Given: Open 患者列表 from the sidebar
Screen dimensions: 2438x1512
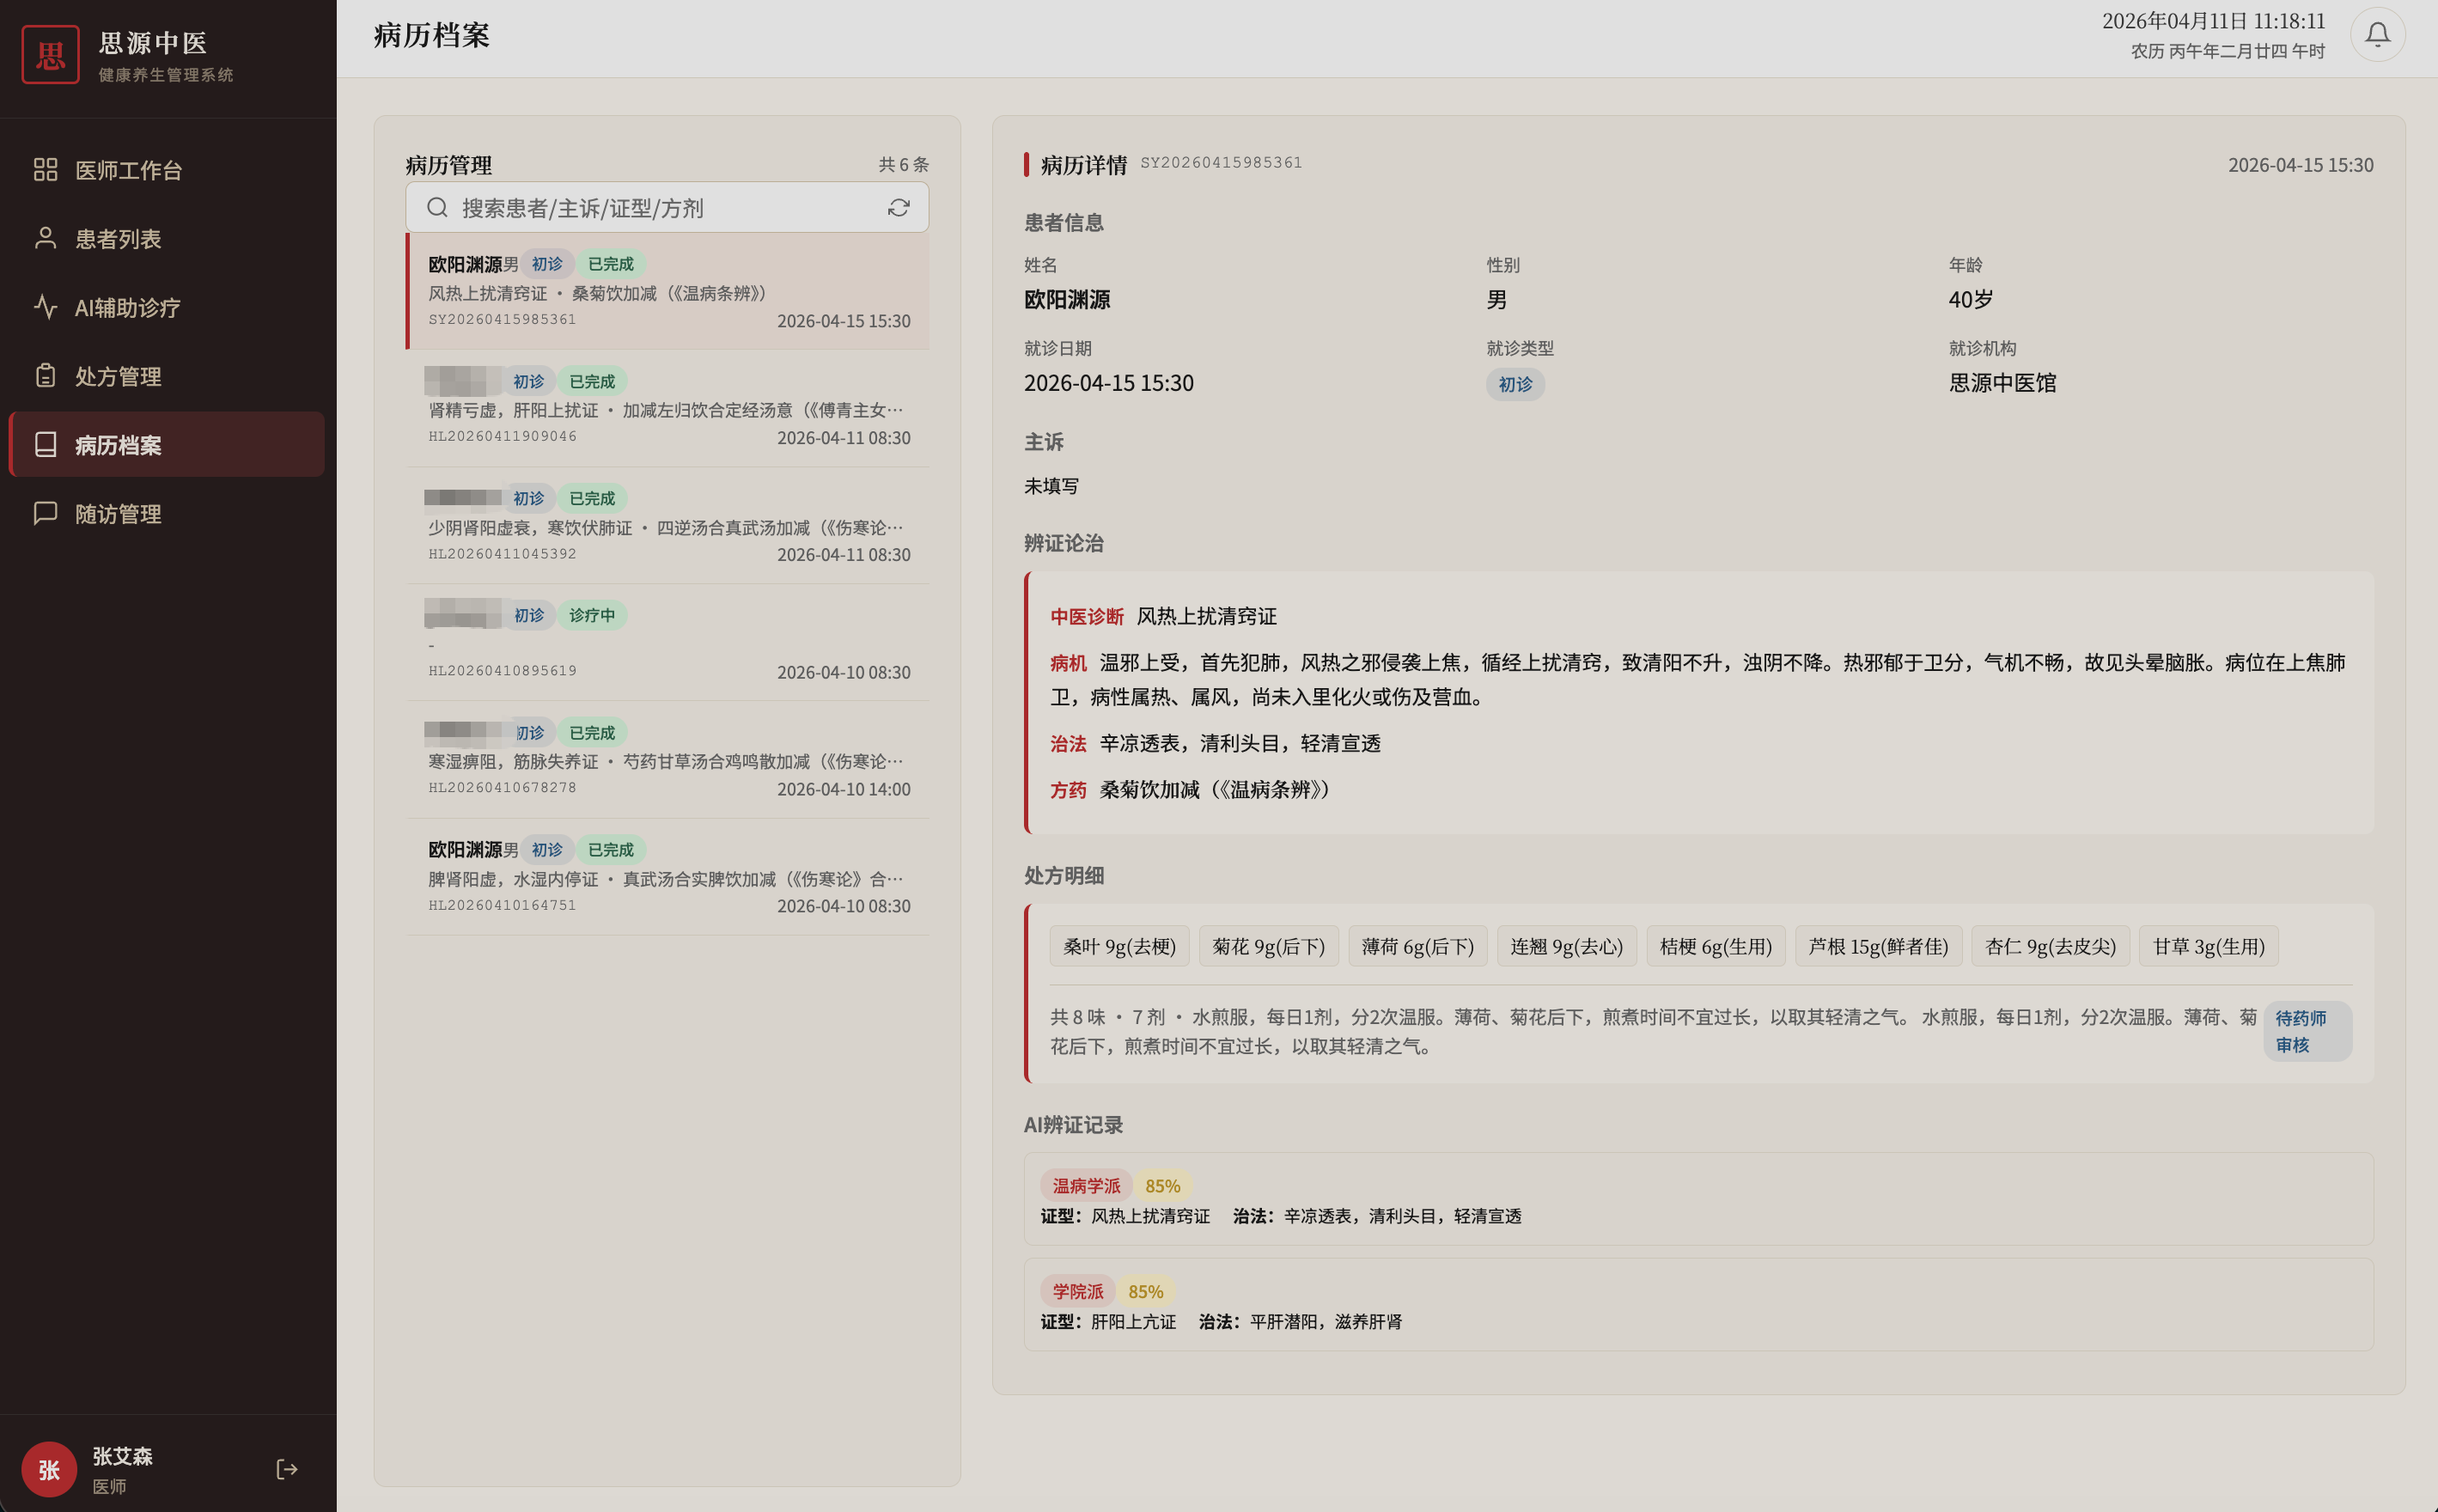Looking at the screenshot, I should [x=118, y=239].
